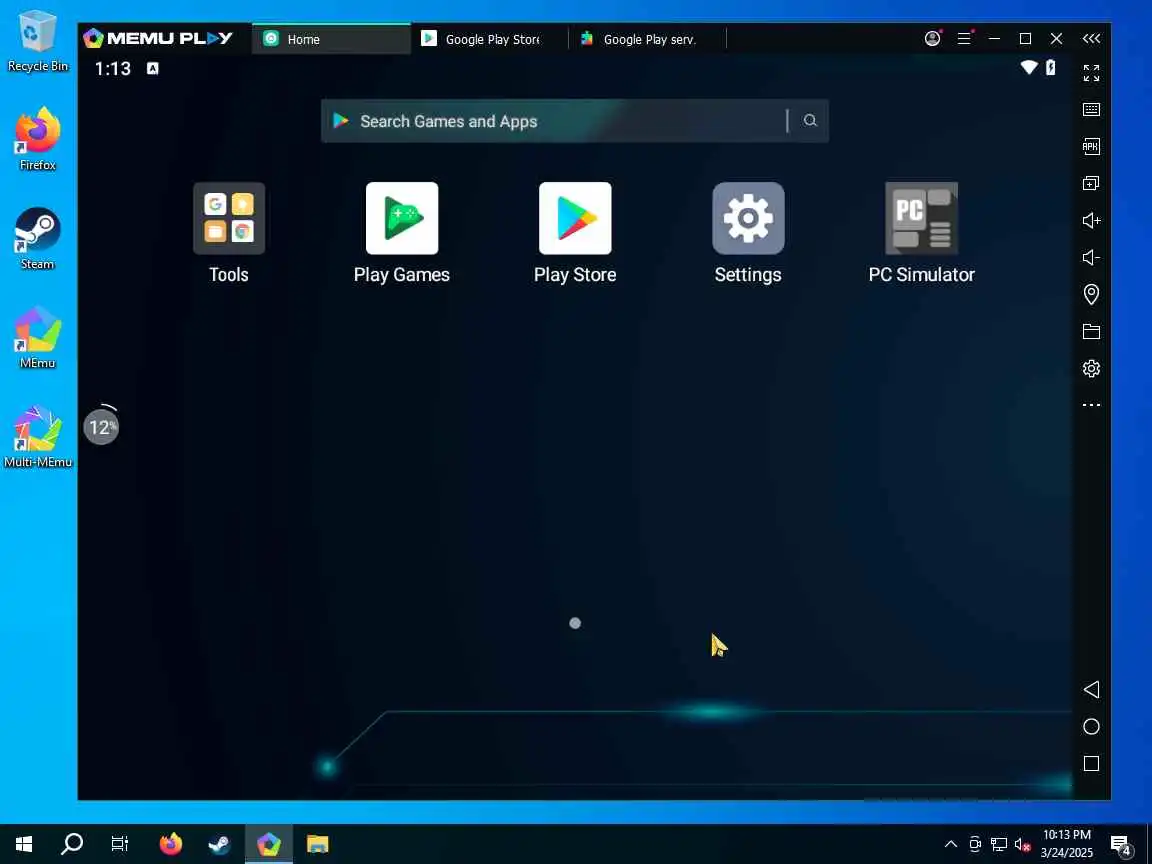Open the multi-instance window icon
Image resolution: width=1152 pixels, height=864 pixels.
tap(1091, 183)
